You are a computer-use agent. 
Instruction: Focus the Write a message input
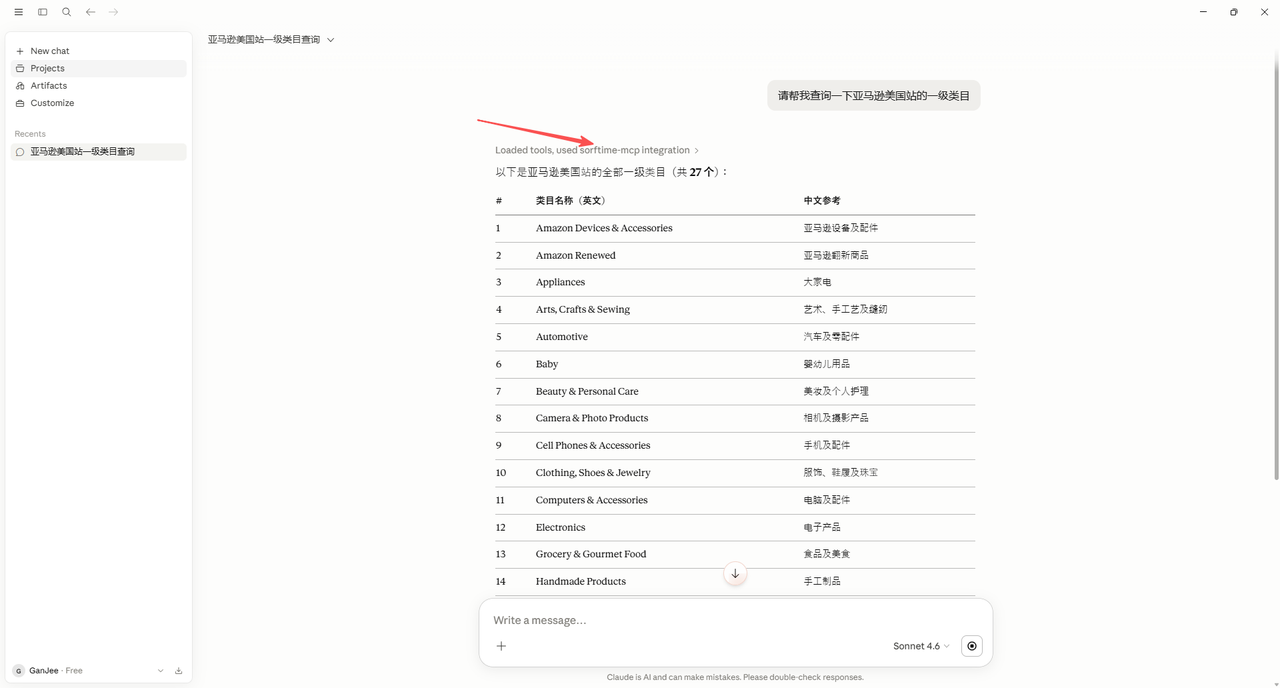pos(735,620)
